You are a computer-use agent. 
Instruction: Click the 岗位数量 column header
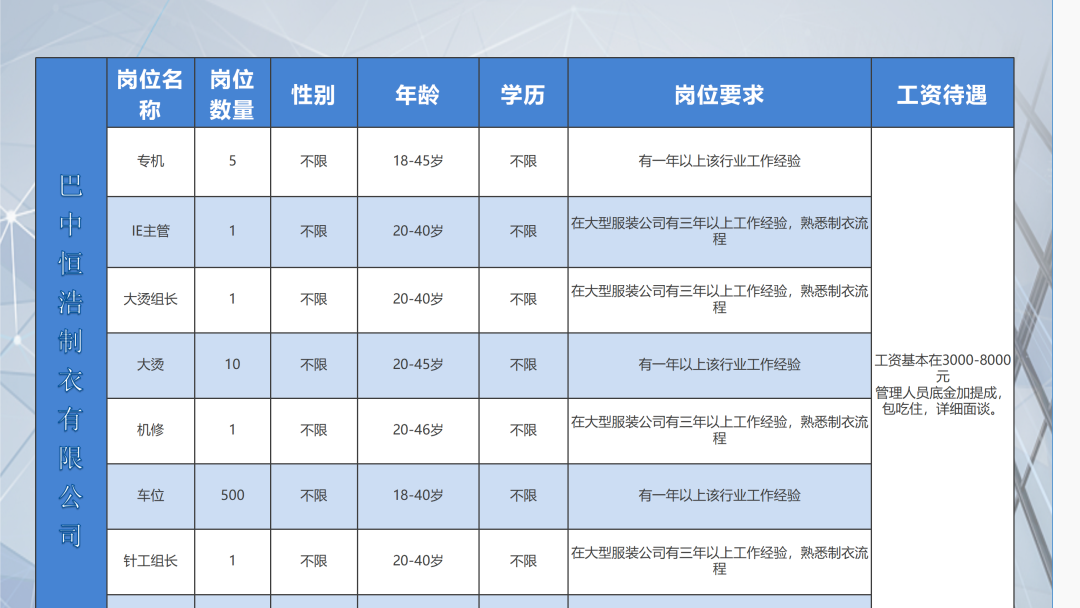[x=232, y=94]
